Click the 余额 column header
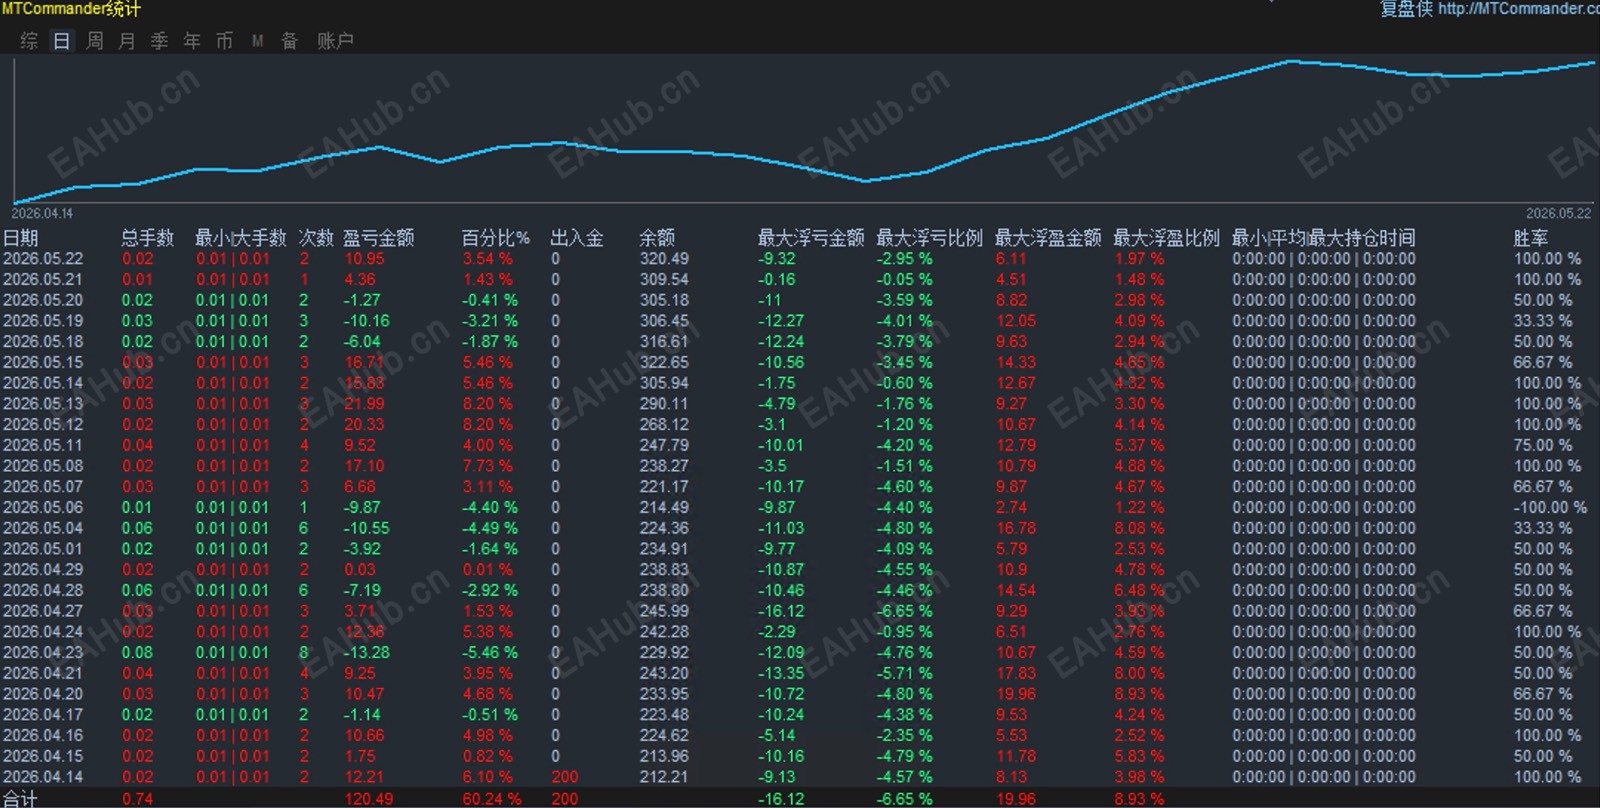The height and width of the screenshot is (808, 1600). [x=657, y=238]
